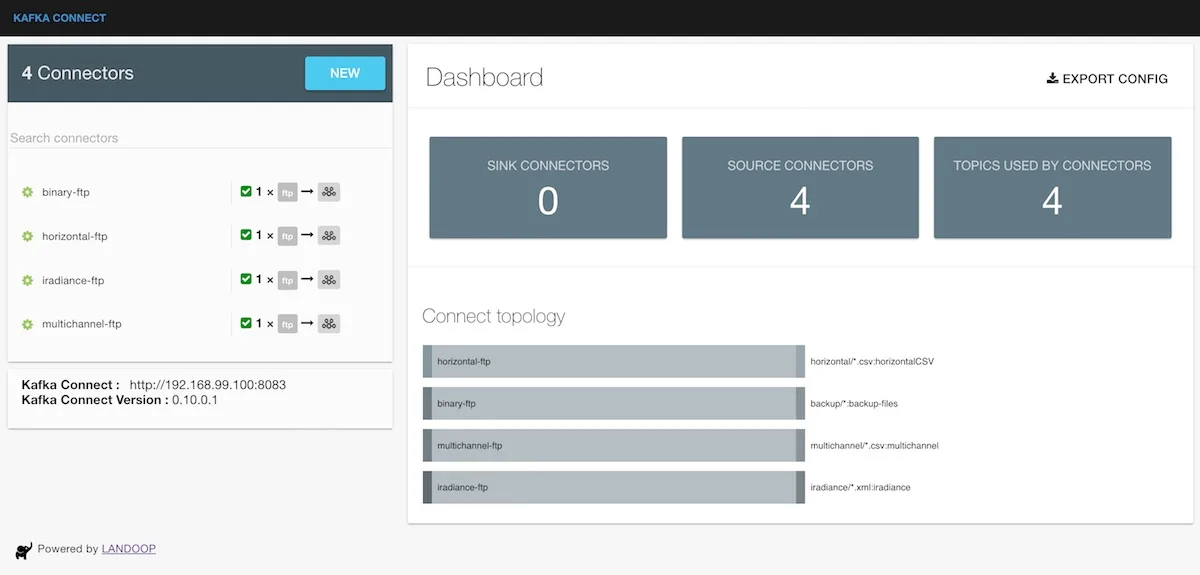The image size is (1200, 575).
Task: Click the green check icon in iradiance-ftp row
Action: (246, 279)
